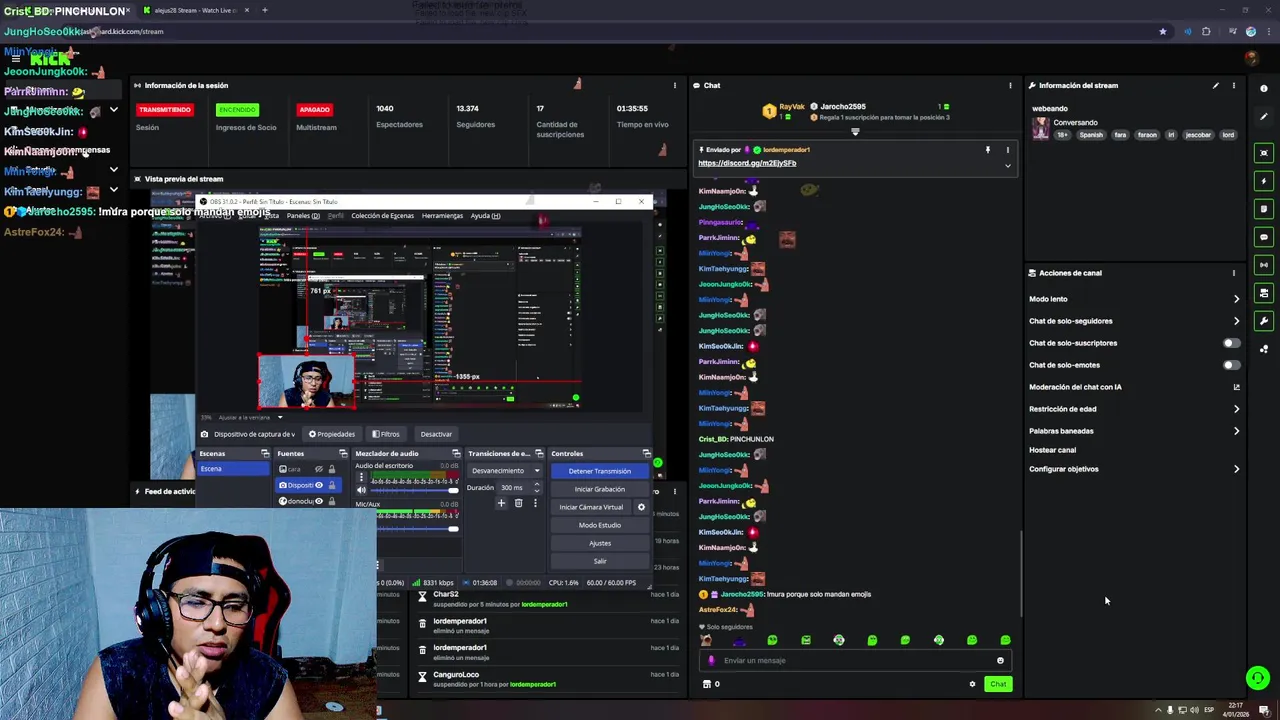Open the Paneles menu in OBS
This screenshot has height=720, width=1280.
303,216
